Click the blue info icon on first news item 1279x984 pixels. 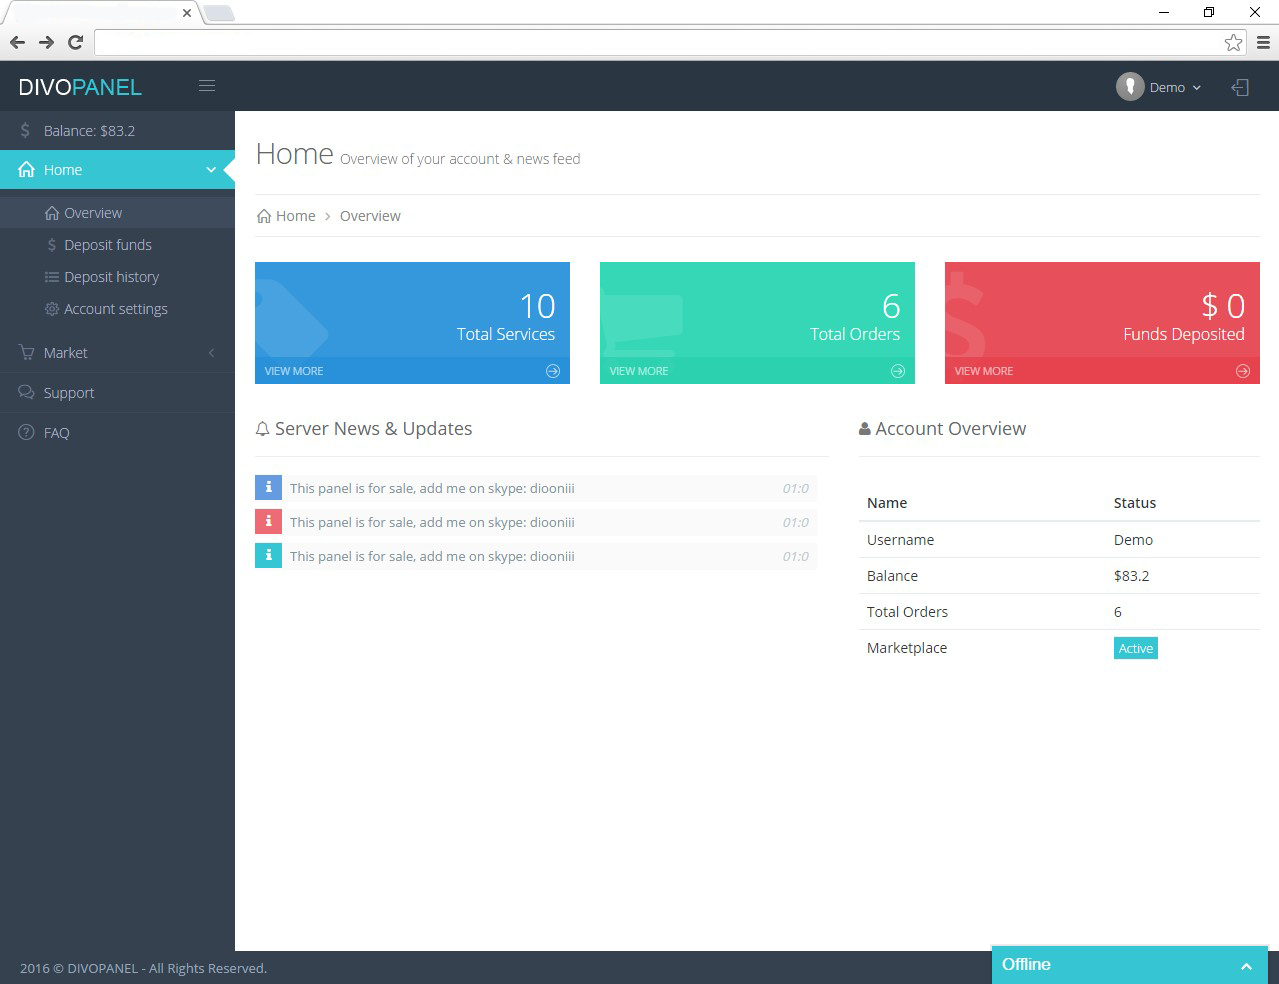click(x=268, y=488)
